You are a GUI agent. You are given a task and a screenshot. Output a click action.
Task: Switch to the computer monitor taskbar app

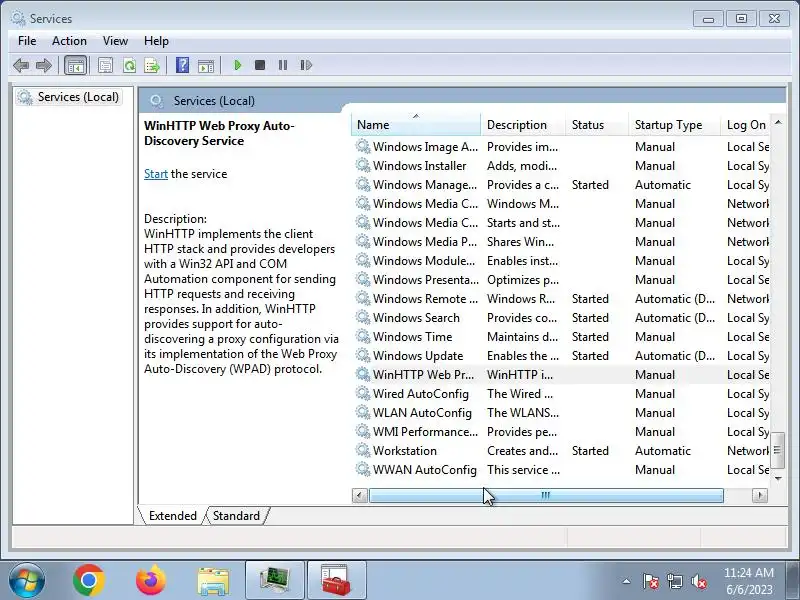click(275, 581)
